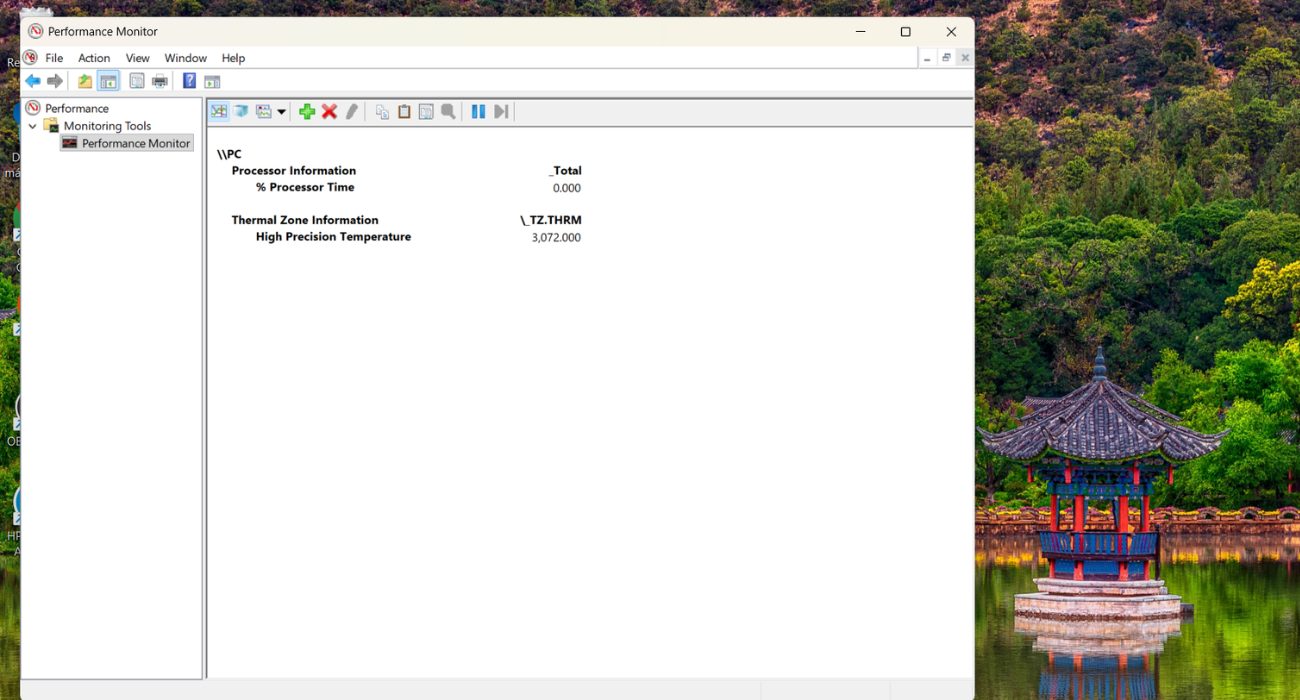Screen dimensions: 1300x700
Task: Click the Performance Monitor title bar icon
Action: point(36,31)
